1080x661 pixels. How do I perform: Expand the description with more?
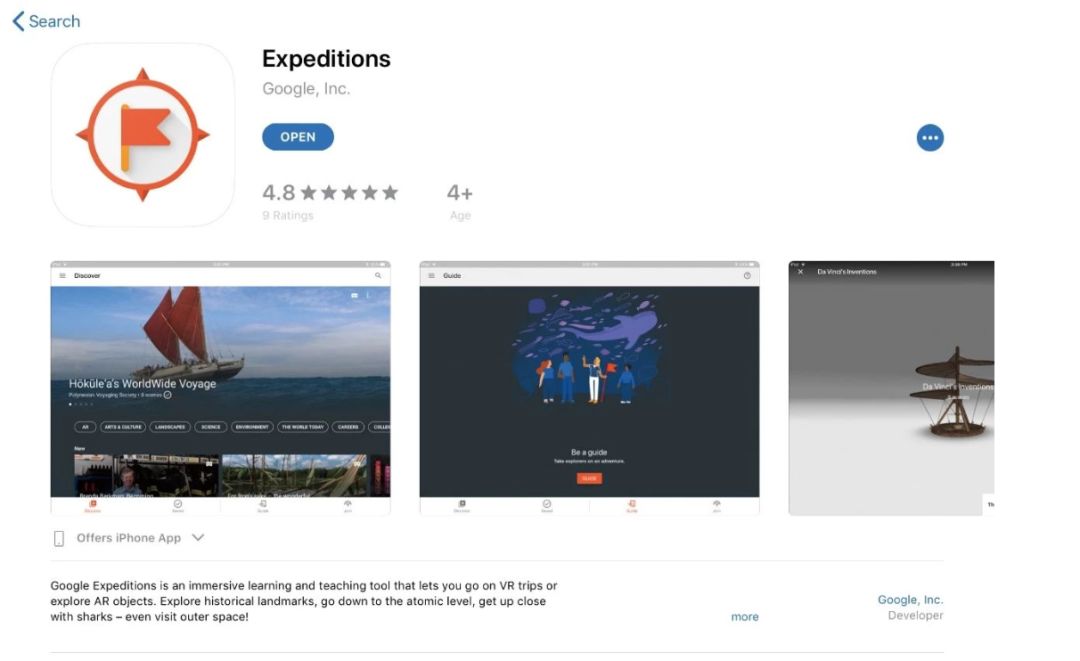pyautogui.click(x=745, y=617)
